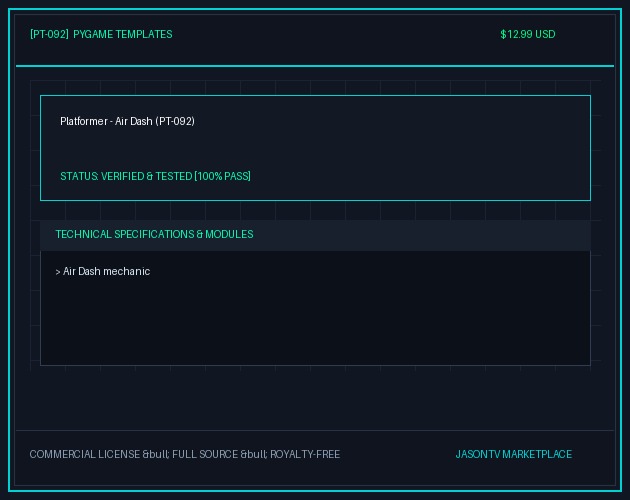Click the $12.99 USD price
The image size is (630, 500).
[528, 34]
